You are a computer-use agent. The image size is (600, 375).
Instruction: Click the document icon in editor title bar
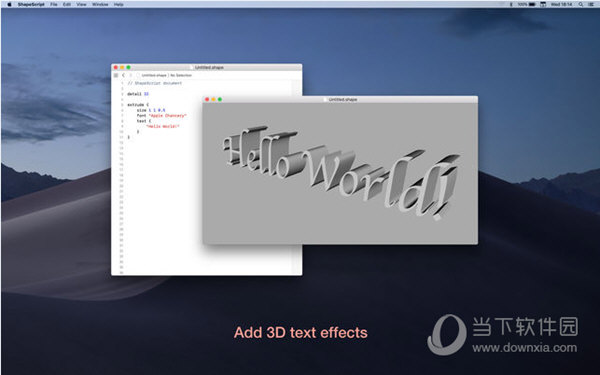[x=192, y=67]
